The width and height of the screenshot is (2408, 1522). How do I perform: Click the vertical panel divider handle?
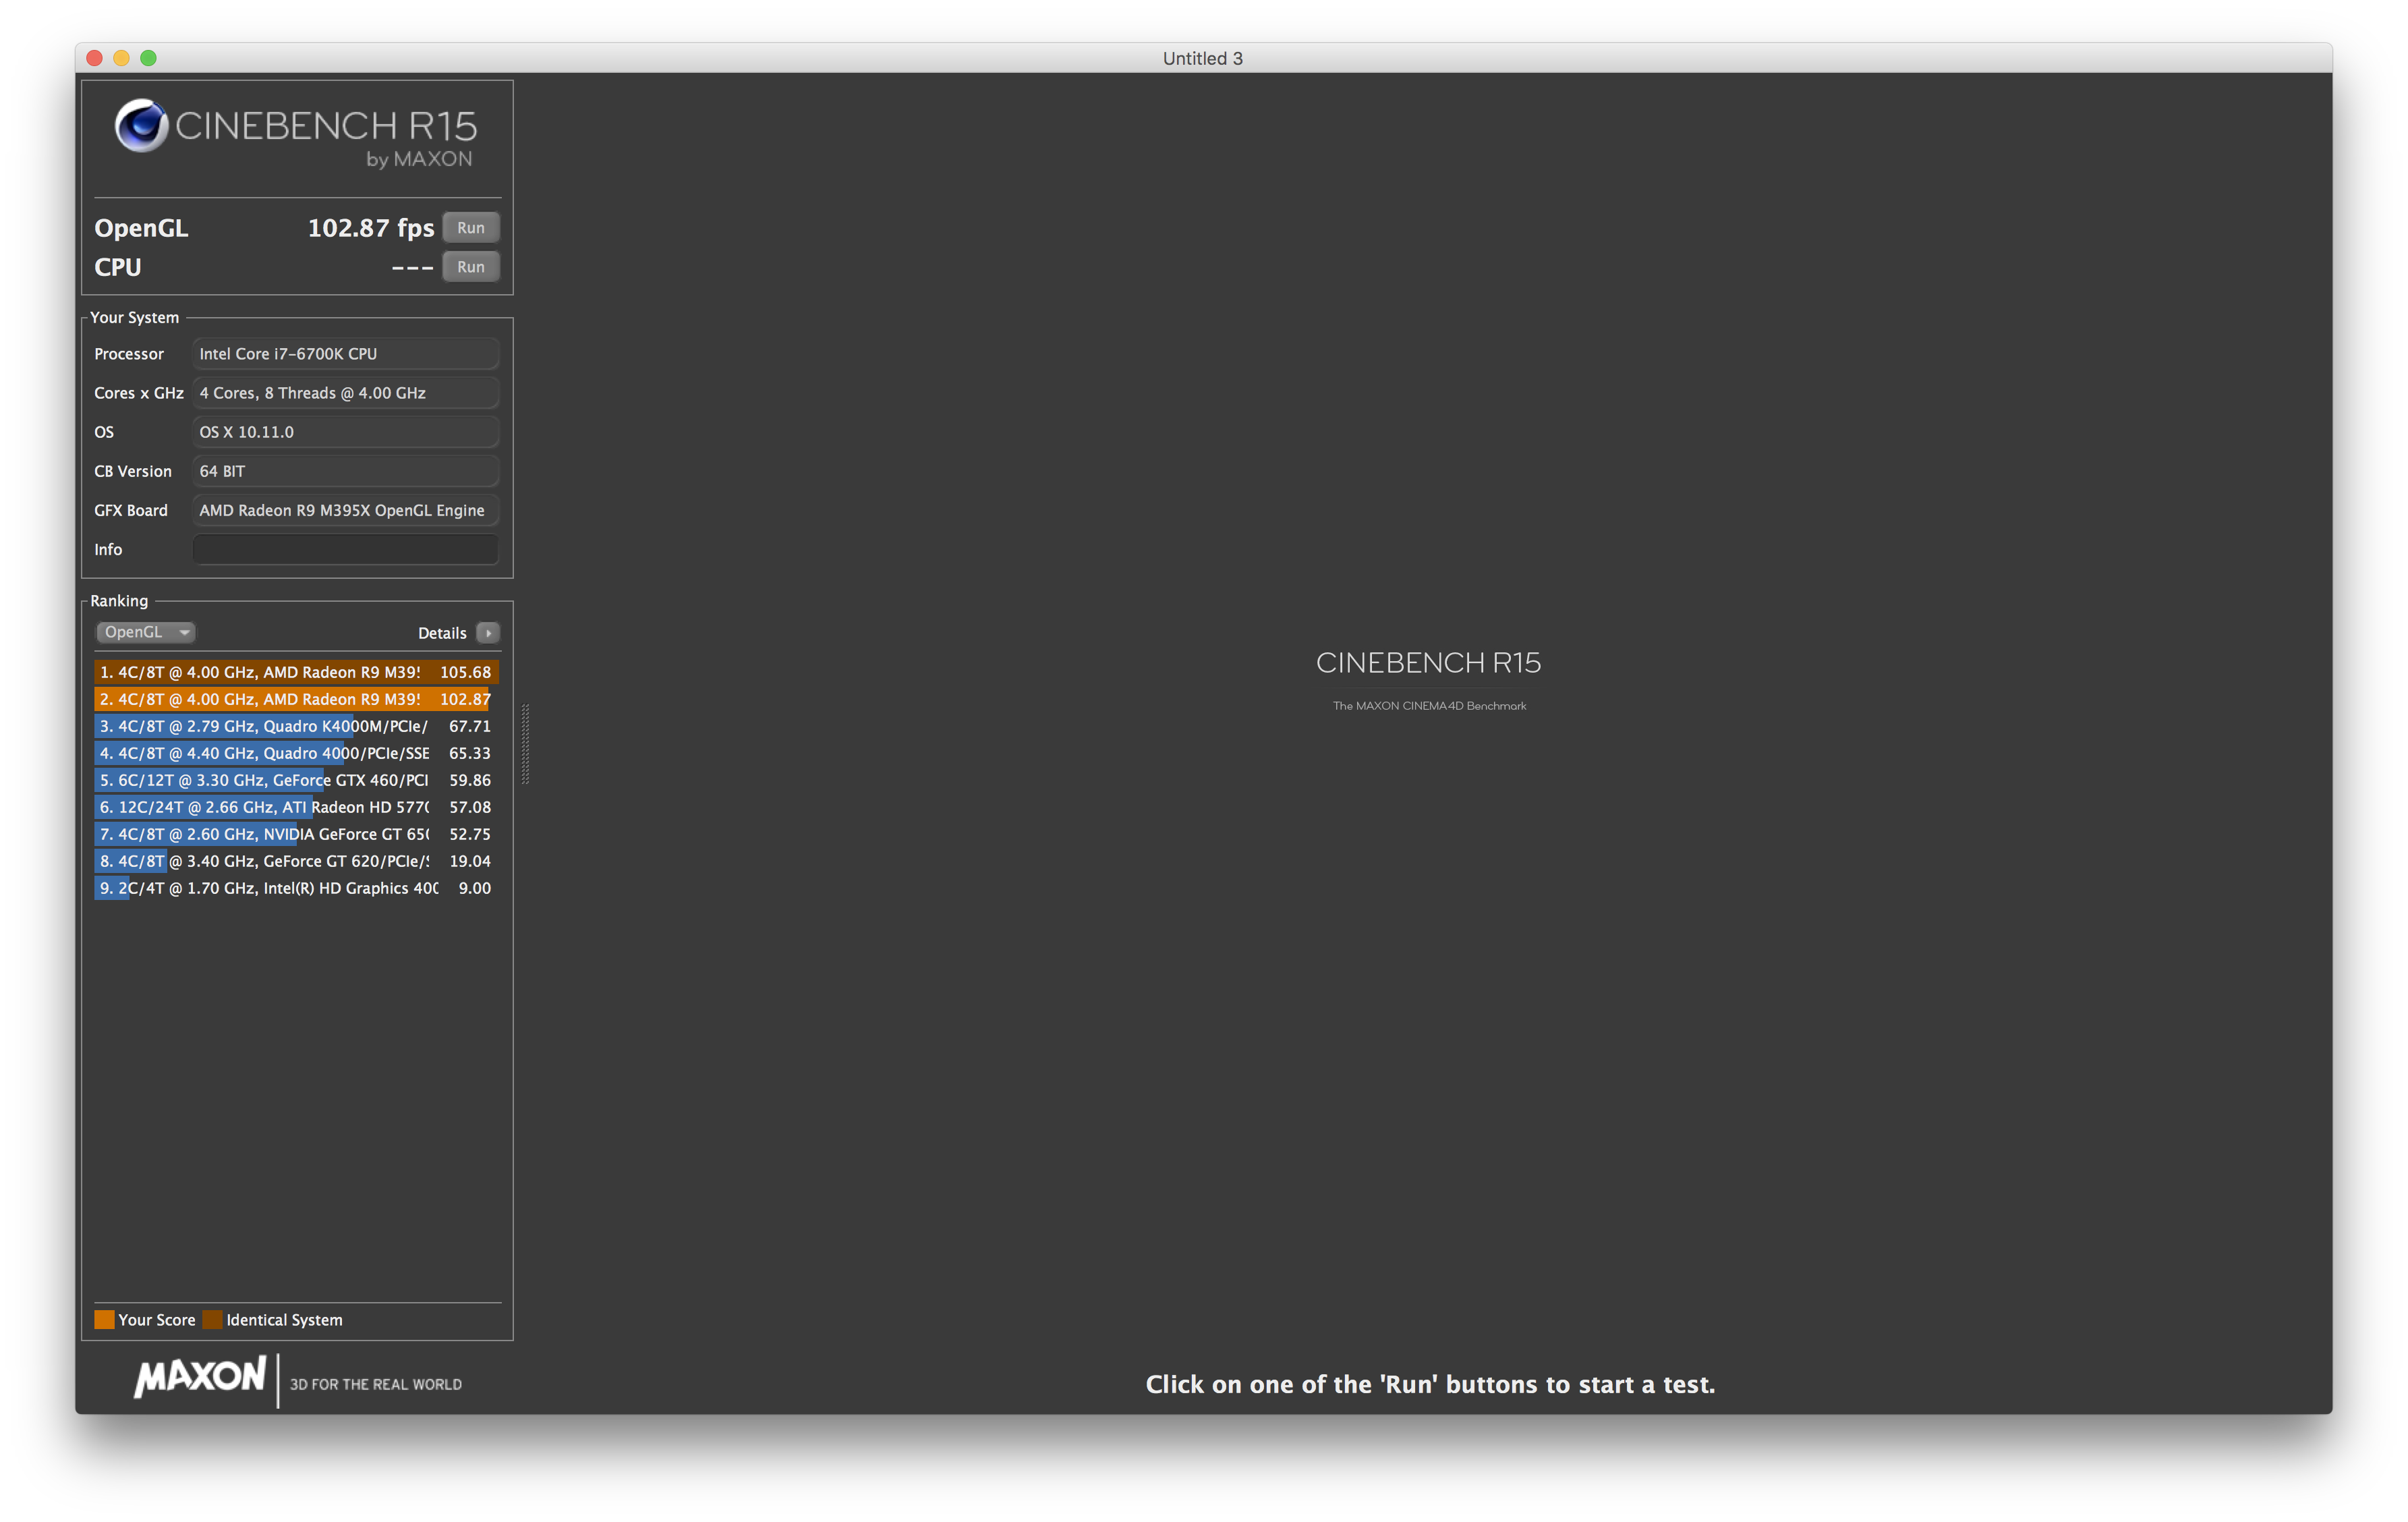click(x=525, y=744)
